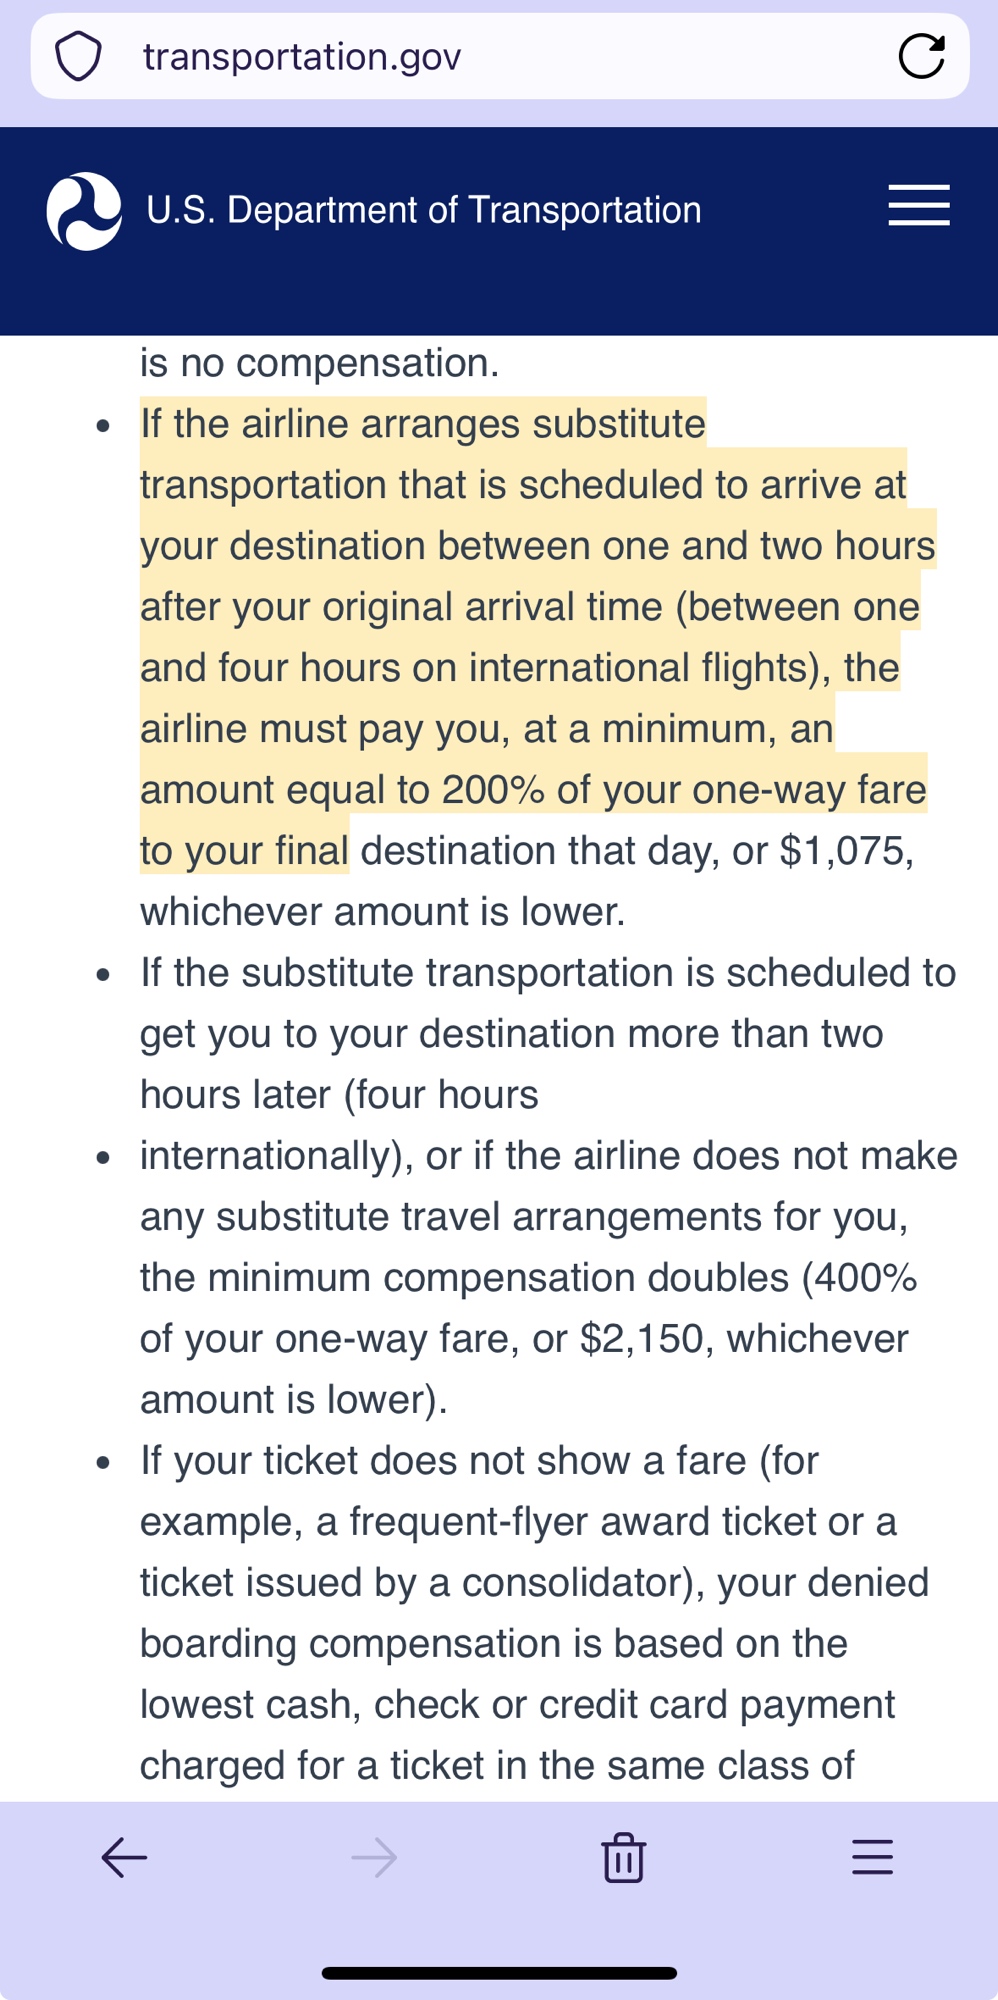Click the highlighted "amount equal to 200%" text

click(x=342, y=790)
